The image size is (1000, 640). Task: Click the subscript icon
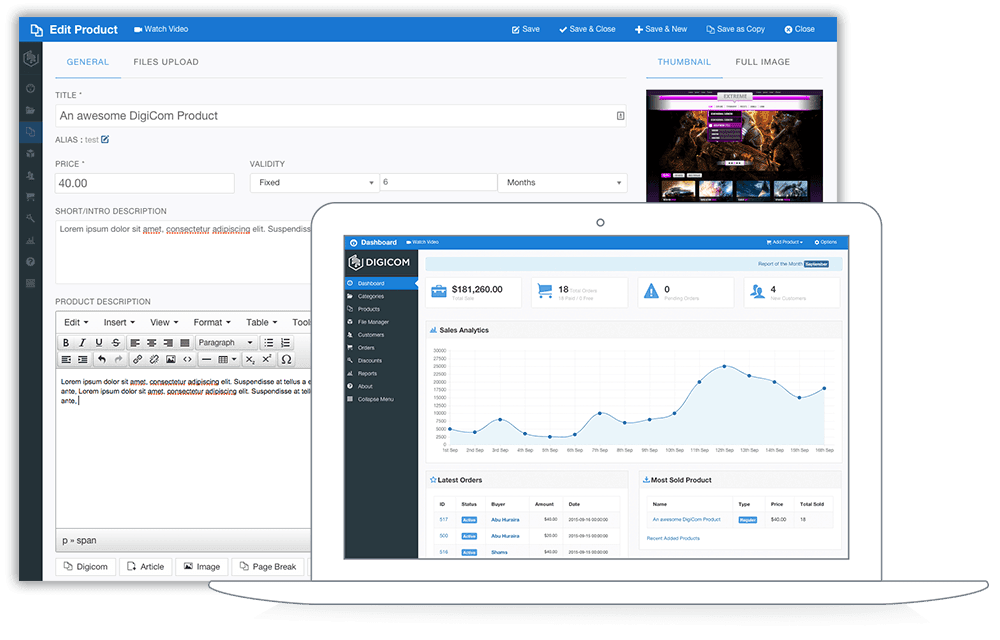pyautogui.click(x=250, y=359)
